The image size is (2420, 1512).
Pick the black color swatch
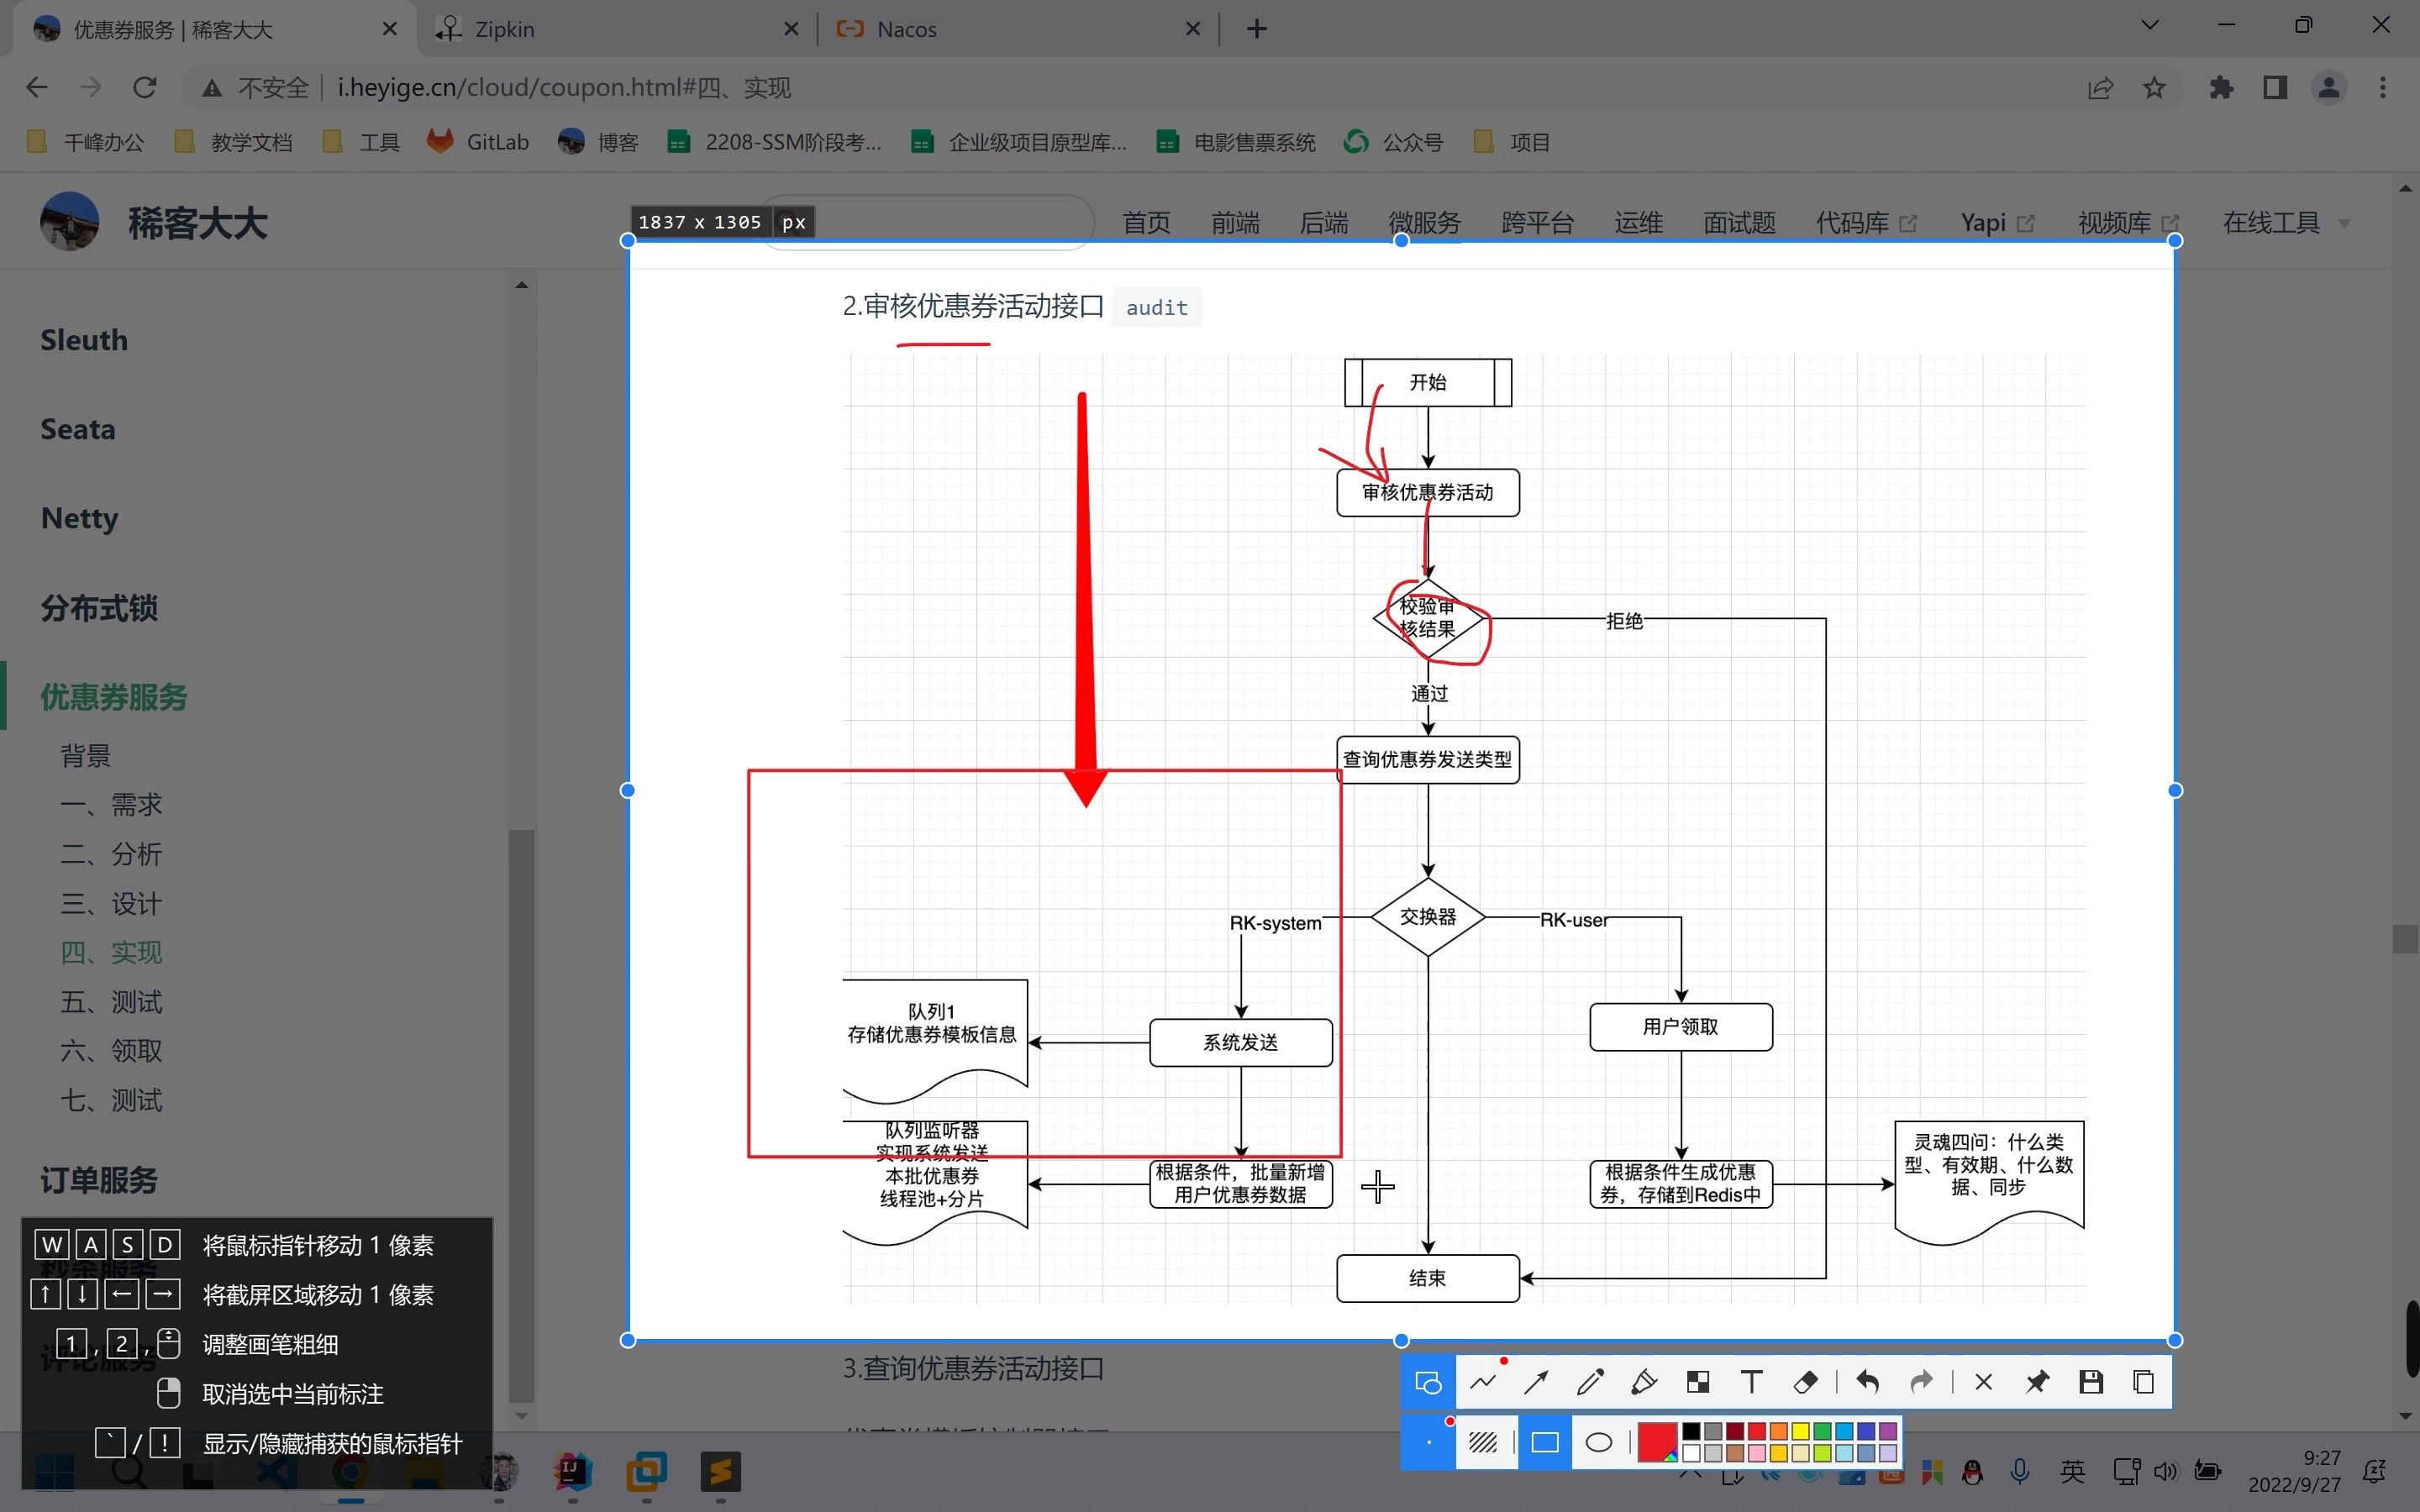(x=1691, y=1432)
